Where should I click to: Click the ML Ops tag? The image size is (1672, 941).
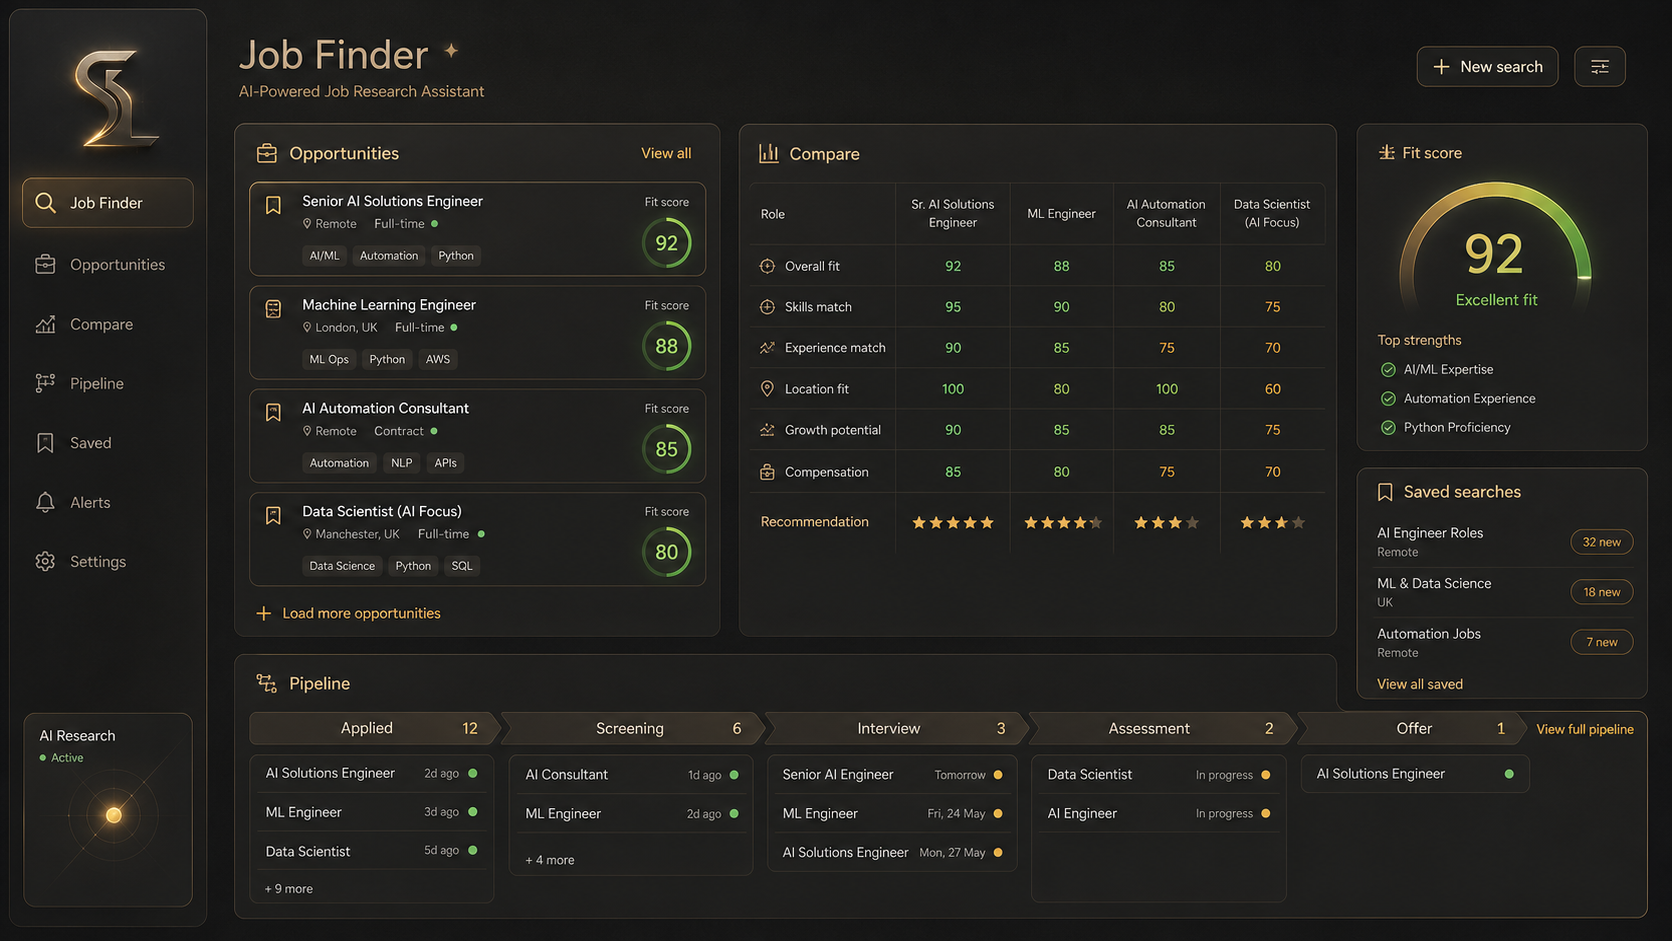pos(329,359)
